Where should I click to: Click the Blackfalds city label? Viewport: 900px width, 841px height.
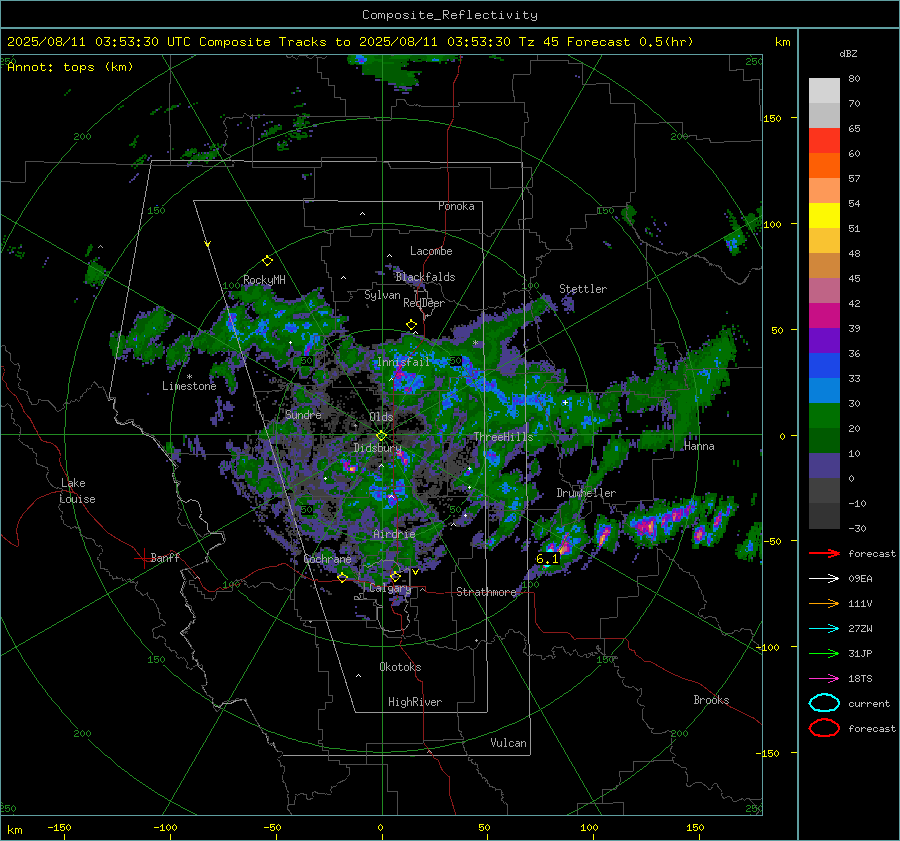[x=425, y=277]
